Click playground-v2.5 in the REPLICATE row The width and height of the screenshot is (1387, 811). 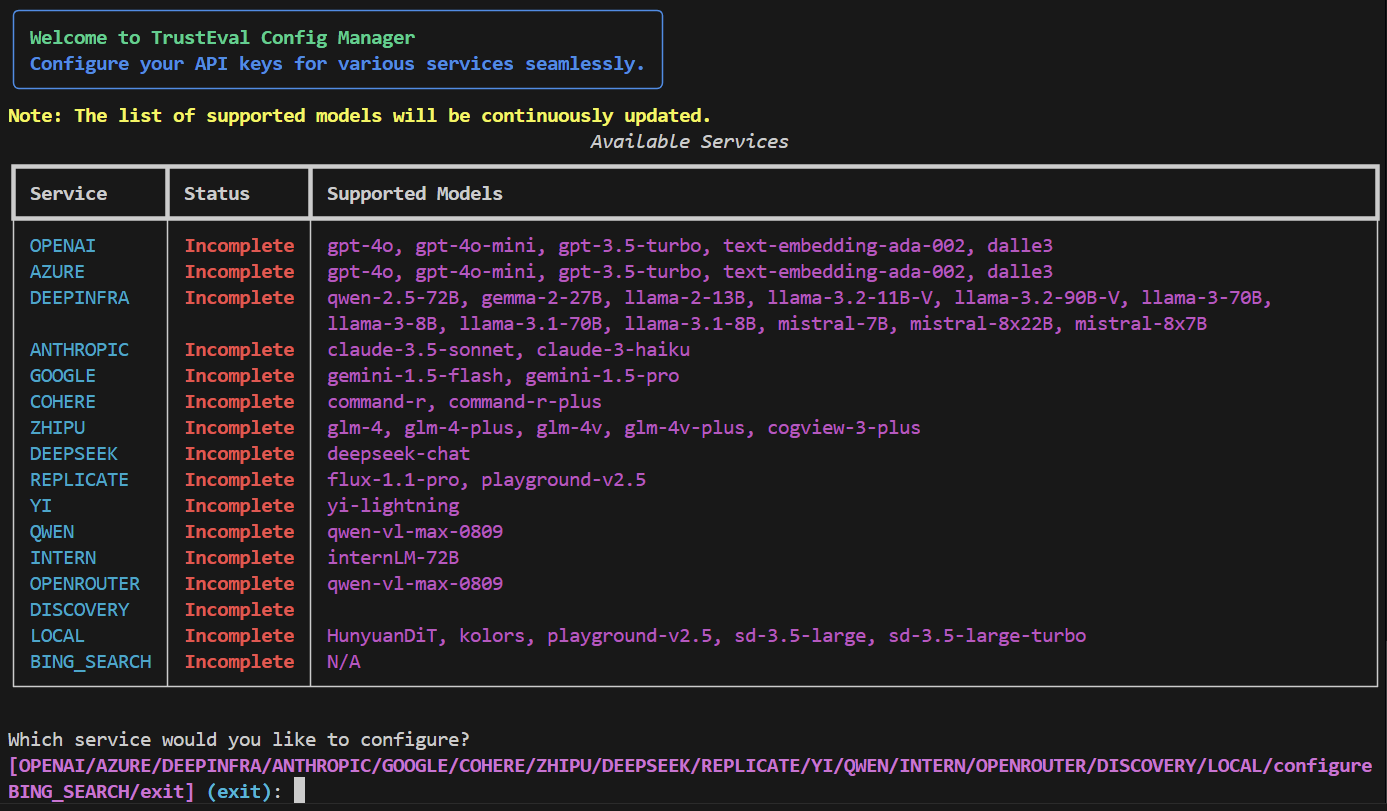(x=563, y=480)
